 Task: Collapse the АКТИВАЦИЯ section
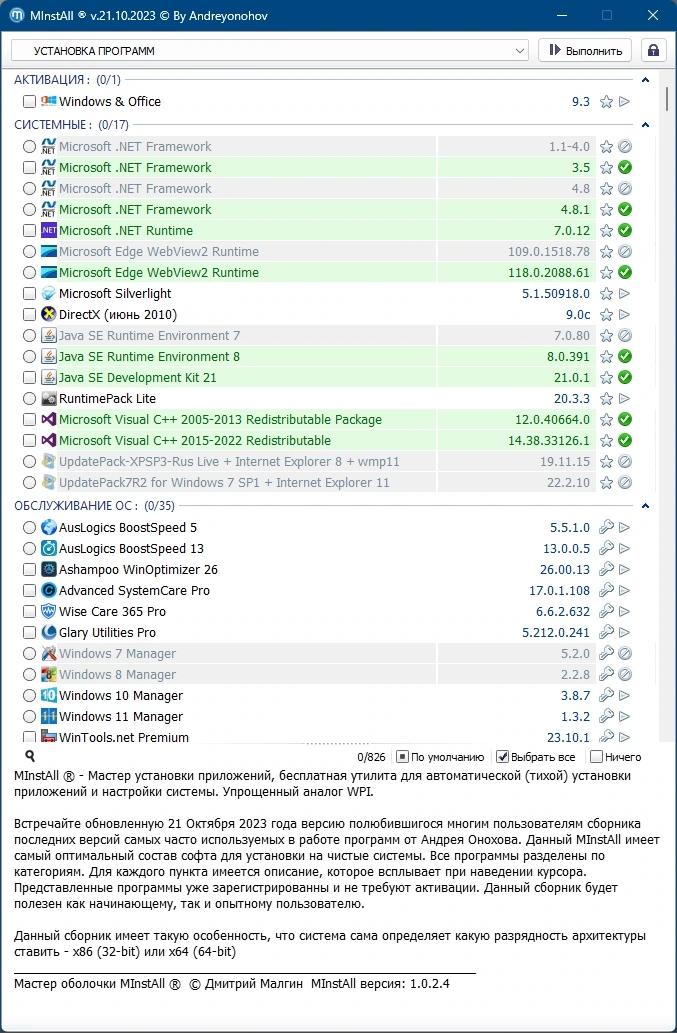point(645,80)
